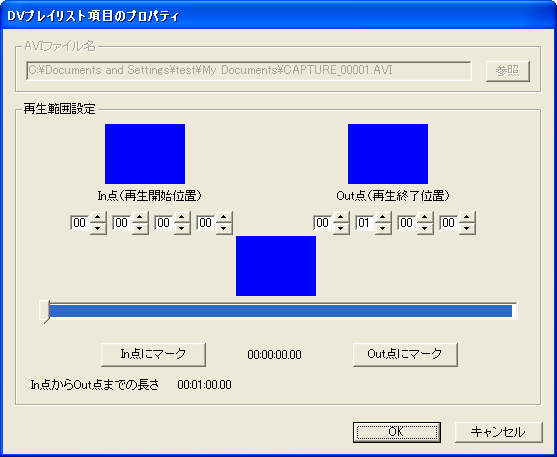Click the Out点にマーク button
Image resolution: width=557 pixels, height=457 pixels.
405,354
